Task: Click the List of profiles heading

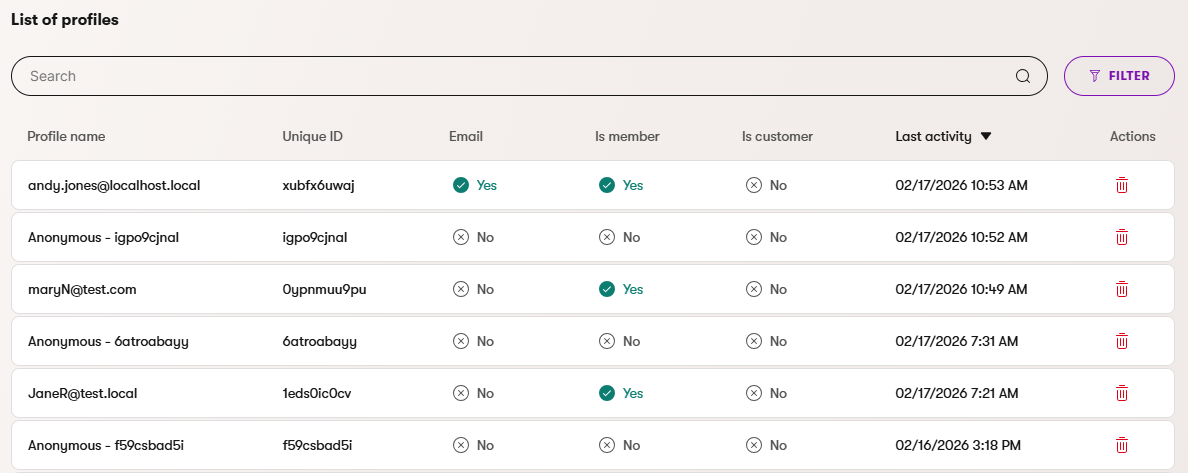Action: pos(65,20)
